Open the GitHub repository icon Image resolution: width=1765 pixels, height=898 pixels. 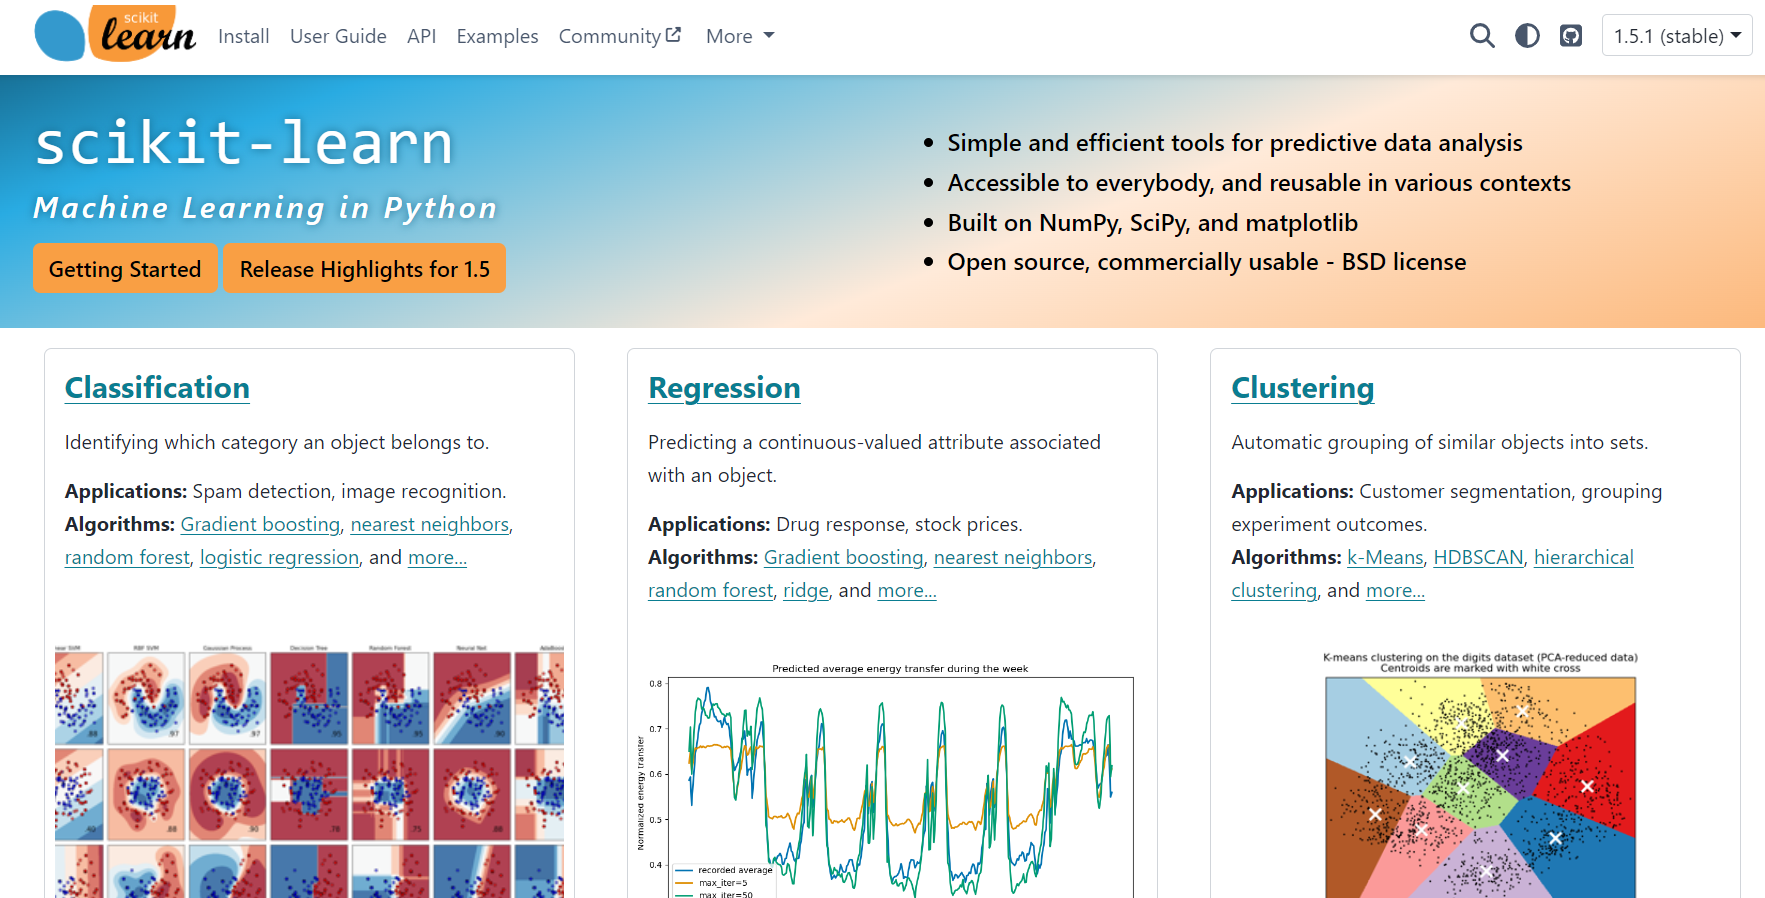[1571, 36]
